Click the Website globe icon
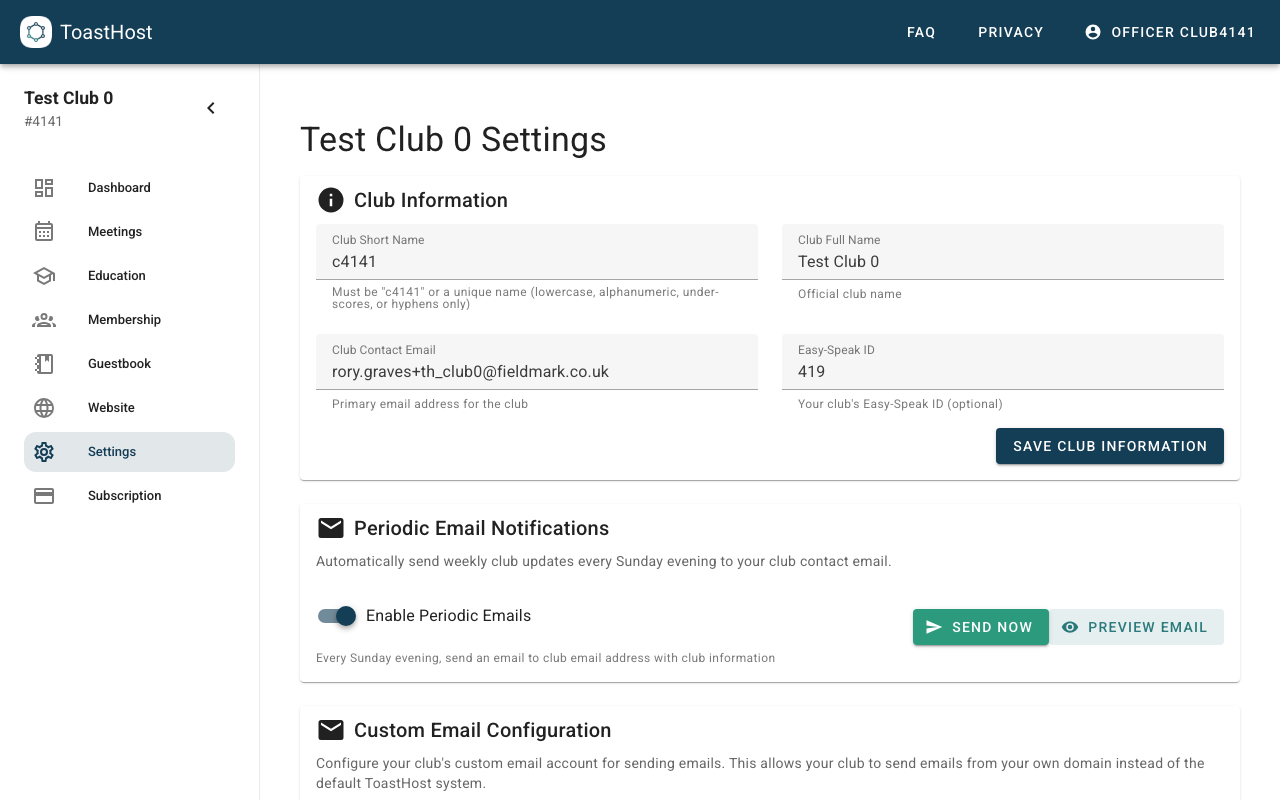Image resolution: width=1280 pixels, height=800 pixels. coord(44,408)
